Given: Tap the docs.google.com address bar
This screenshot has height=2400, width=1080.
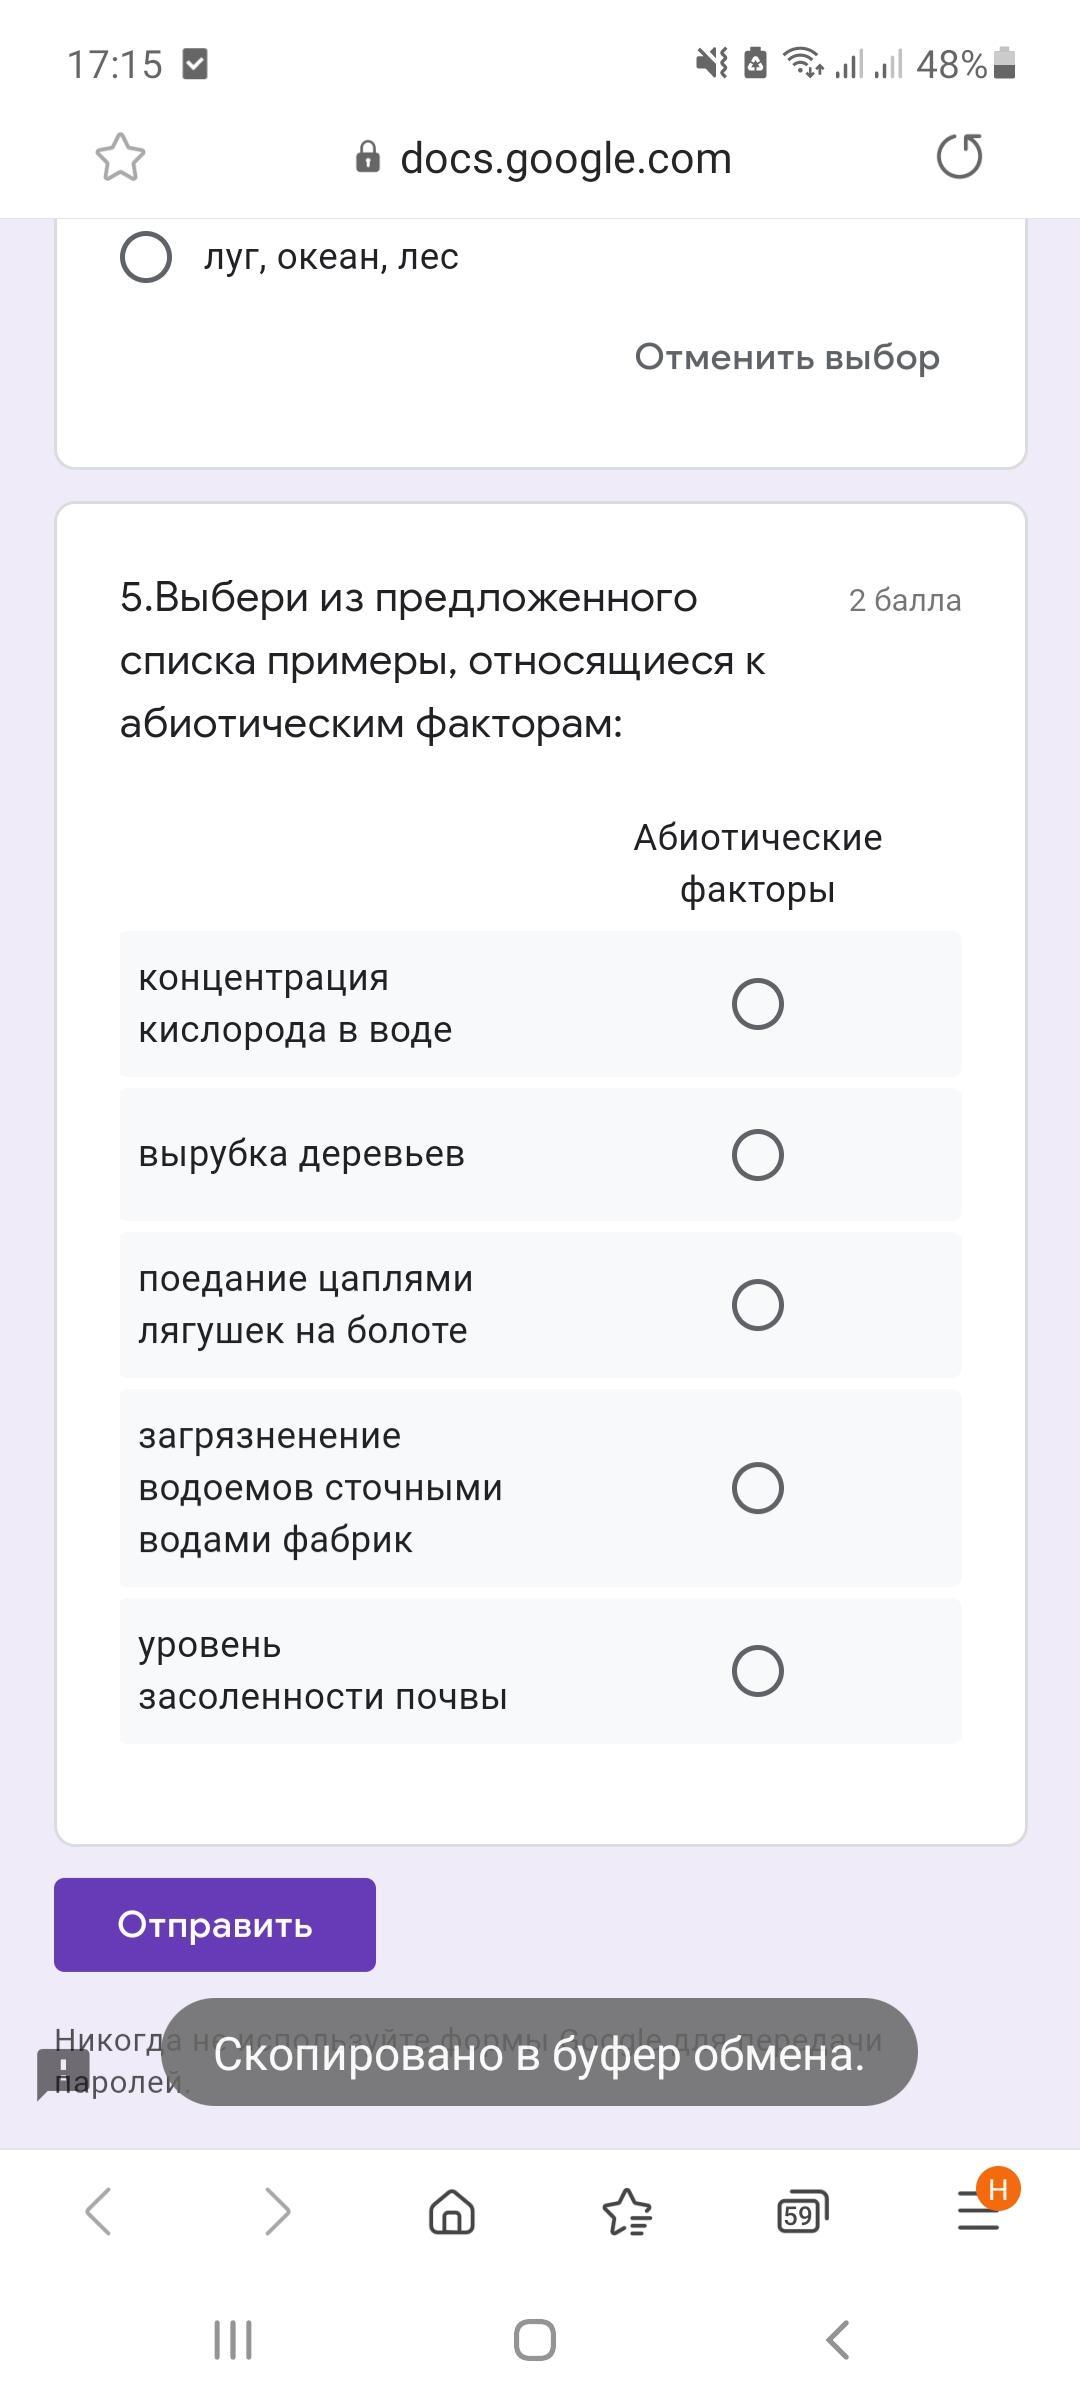Looking at the screenshot, I should pyautogui.click(x=565, y=158).
